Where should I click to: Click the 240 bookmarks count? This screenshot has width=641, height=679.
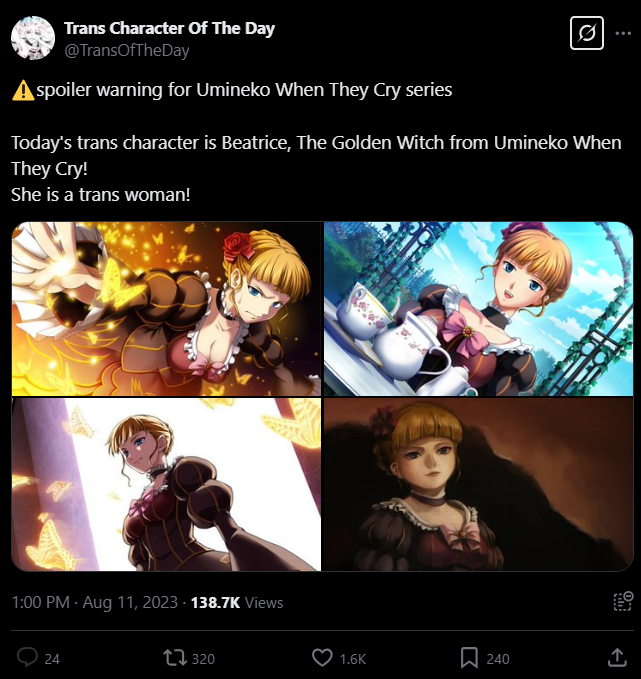tap(498, 659)
